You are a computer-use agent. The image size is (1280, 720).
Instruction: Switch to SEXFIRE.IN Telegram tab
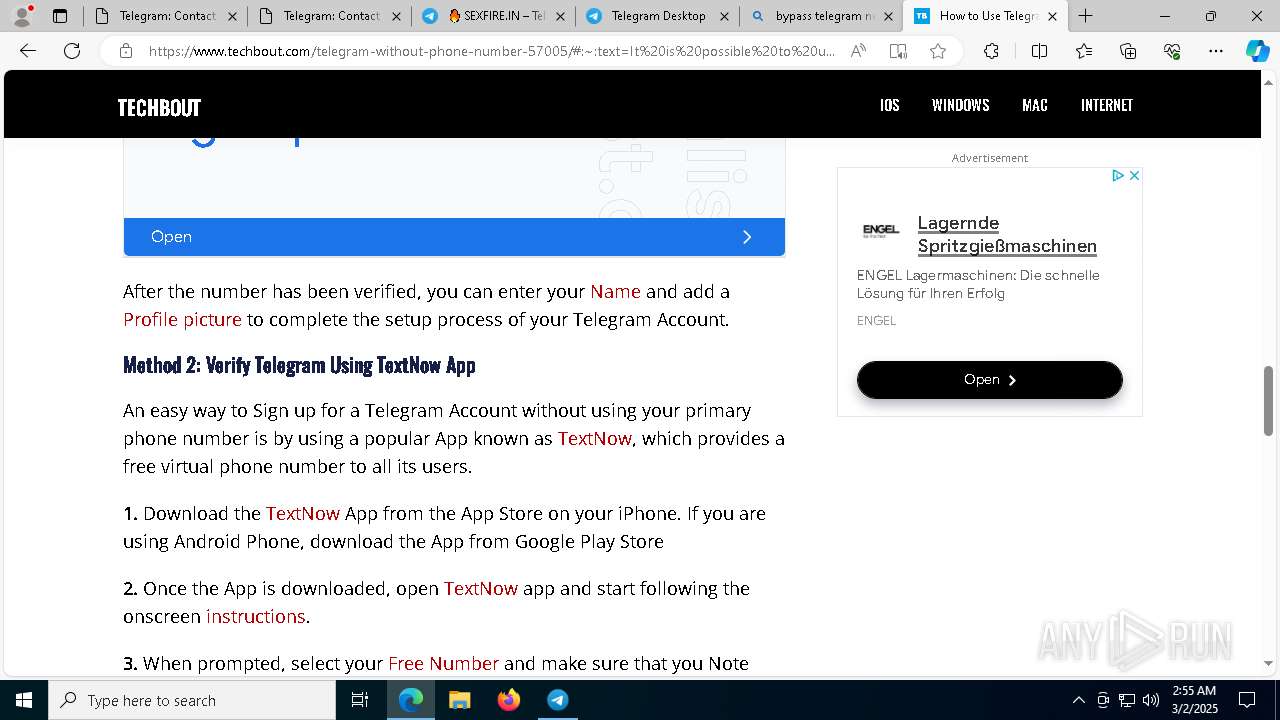pyautogui.click(x=494, y=16)
